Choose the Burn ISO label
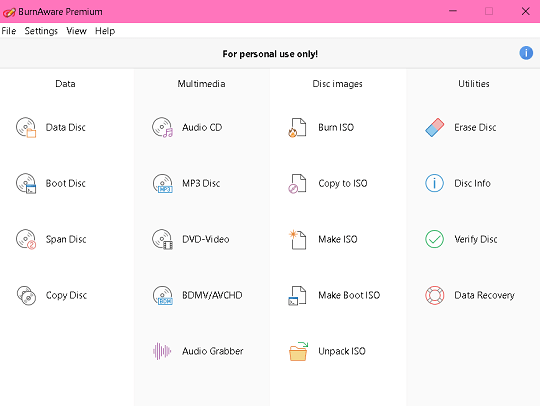This screenshot has height=406, width=540. (x=336, y=127)
